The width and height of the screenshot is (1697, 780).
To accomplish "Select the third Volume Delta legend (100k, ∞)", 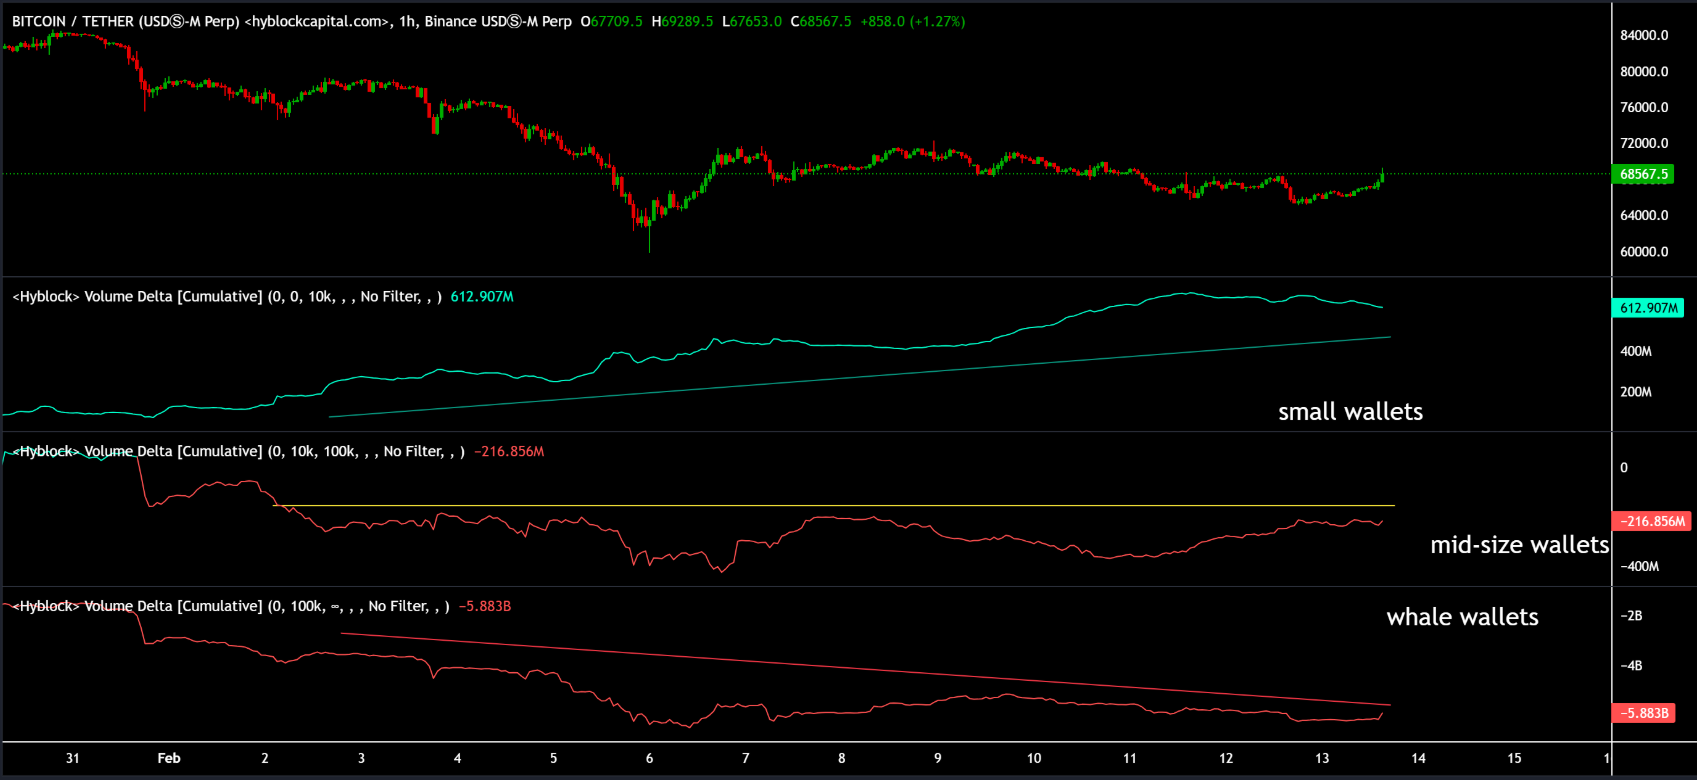I will click(230, 606).
